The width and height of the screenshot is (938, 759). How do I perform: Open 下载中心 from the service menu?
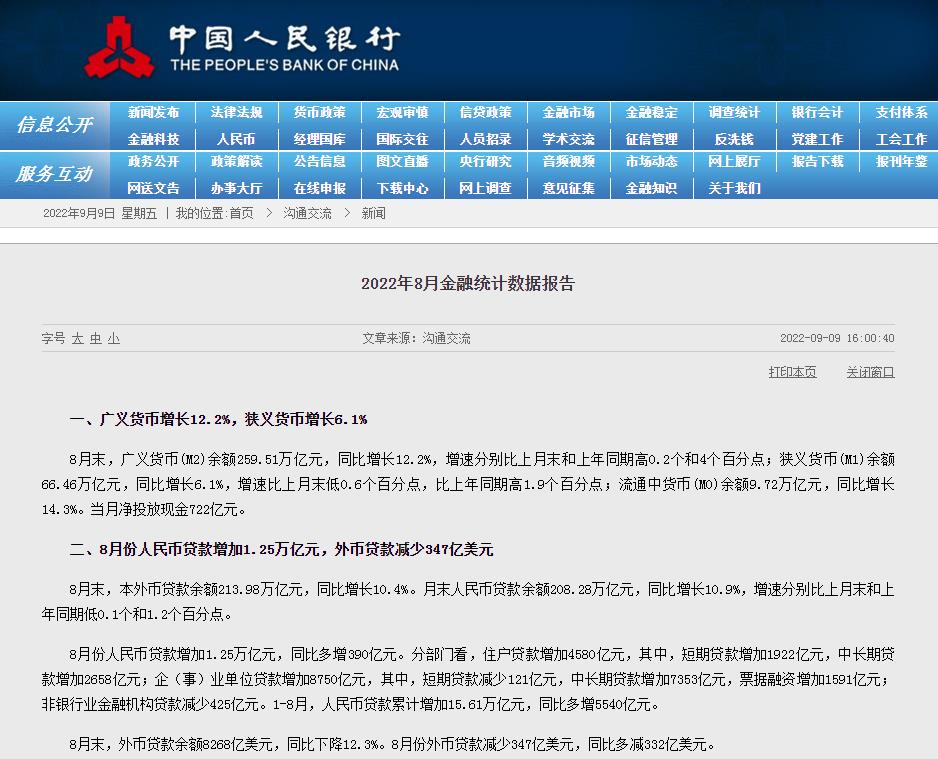(x=402, y=187)
